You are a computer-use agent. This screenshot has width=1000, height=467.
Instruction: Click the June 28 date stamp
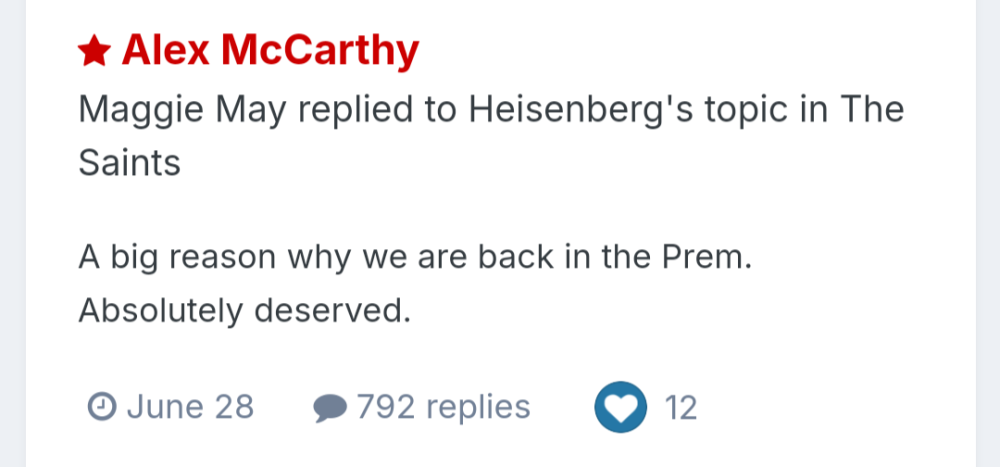pos(190,407)
